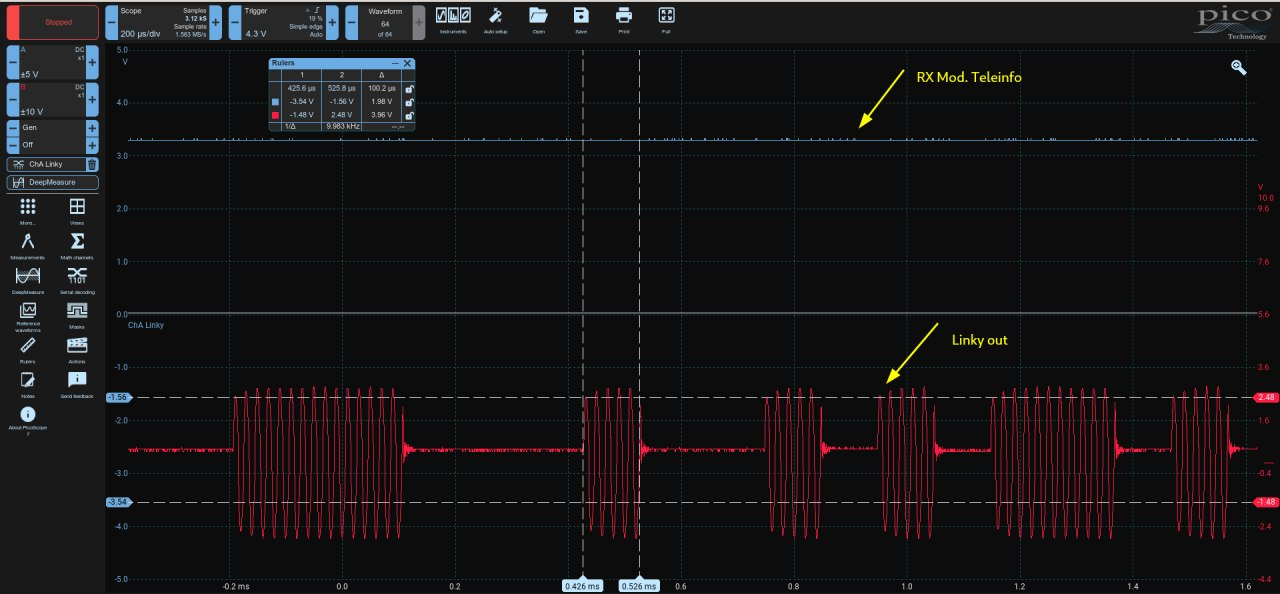1280x594 pixels.
Task: Open the Masks tool
Action: (x=77, y=315)
